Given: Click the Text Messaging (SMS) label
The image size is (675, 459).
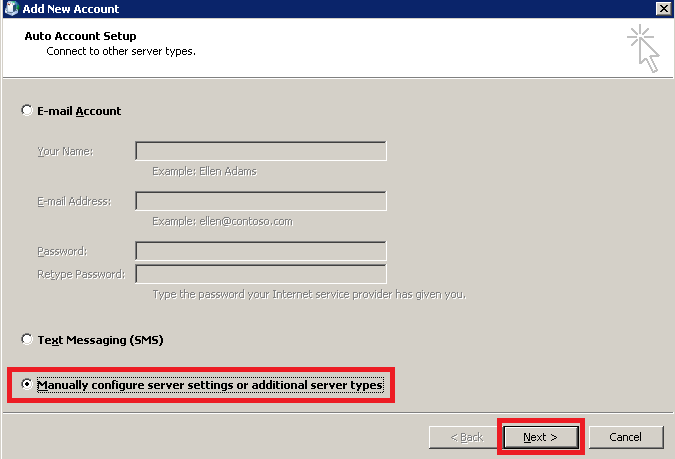Looking at the screenshot, I should point(100,340).
